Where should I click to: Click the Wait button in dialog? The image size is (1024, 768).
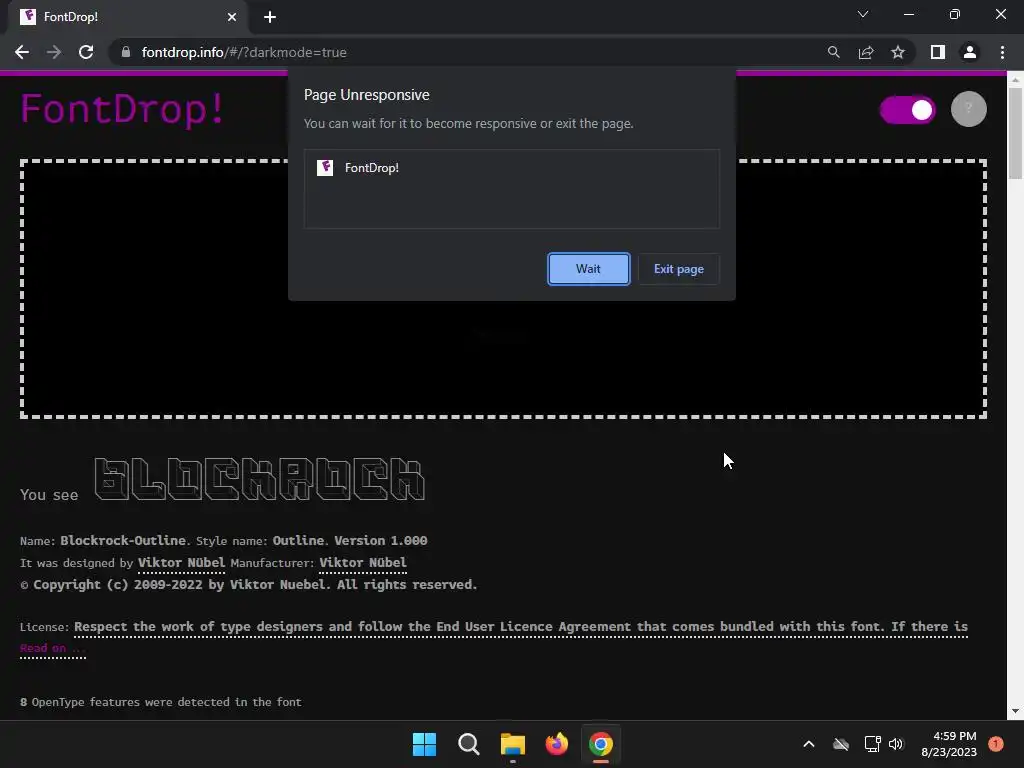[x=588, y=269]
